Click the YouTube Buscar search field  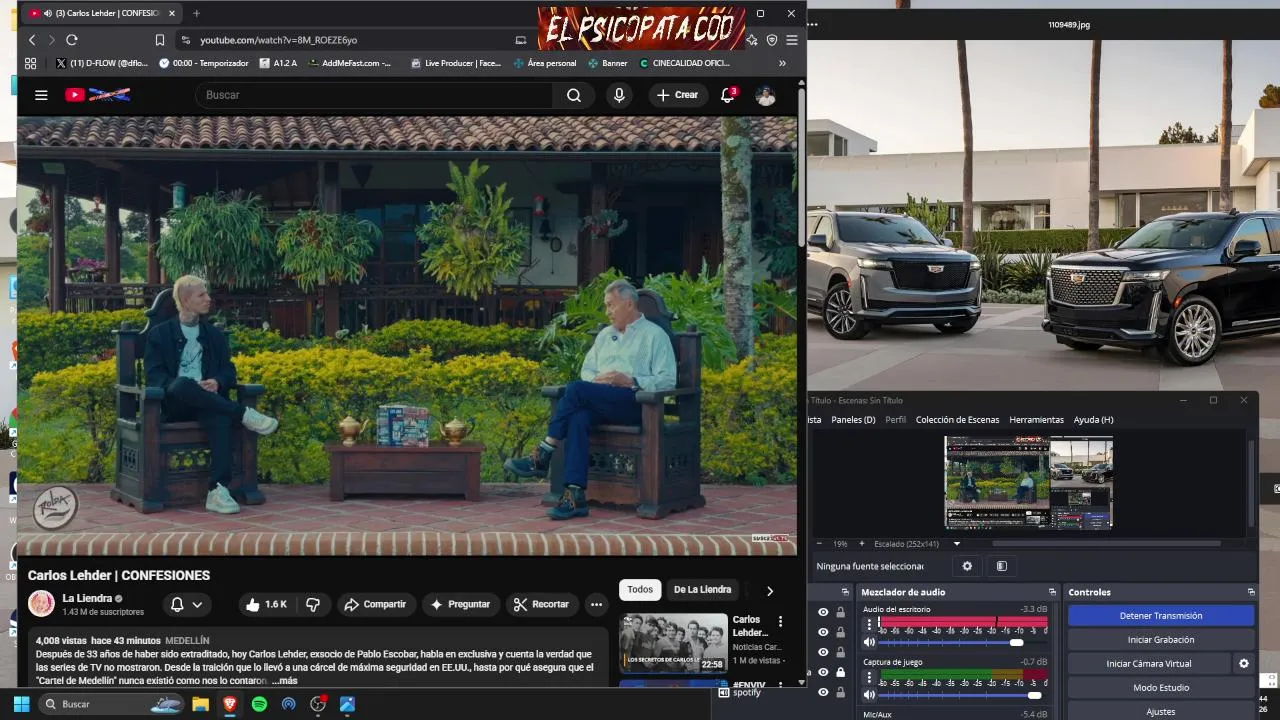pyautogui.click(x=374, y=95)
